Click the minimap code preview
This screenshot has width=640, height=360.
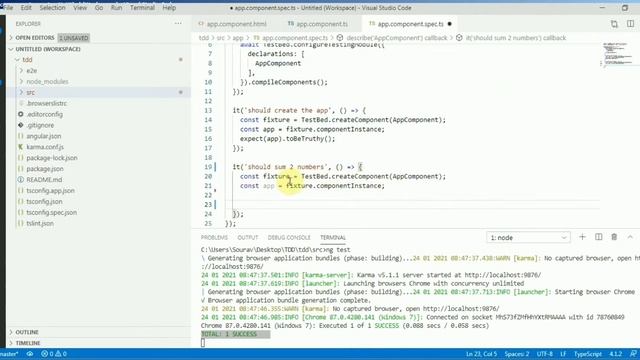[618, 54]
